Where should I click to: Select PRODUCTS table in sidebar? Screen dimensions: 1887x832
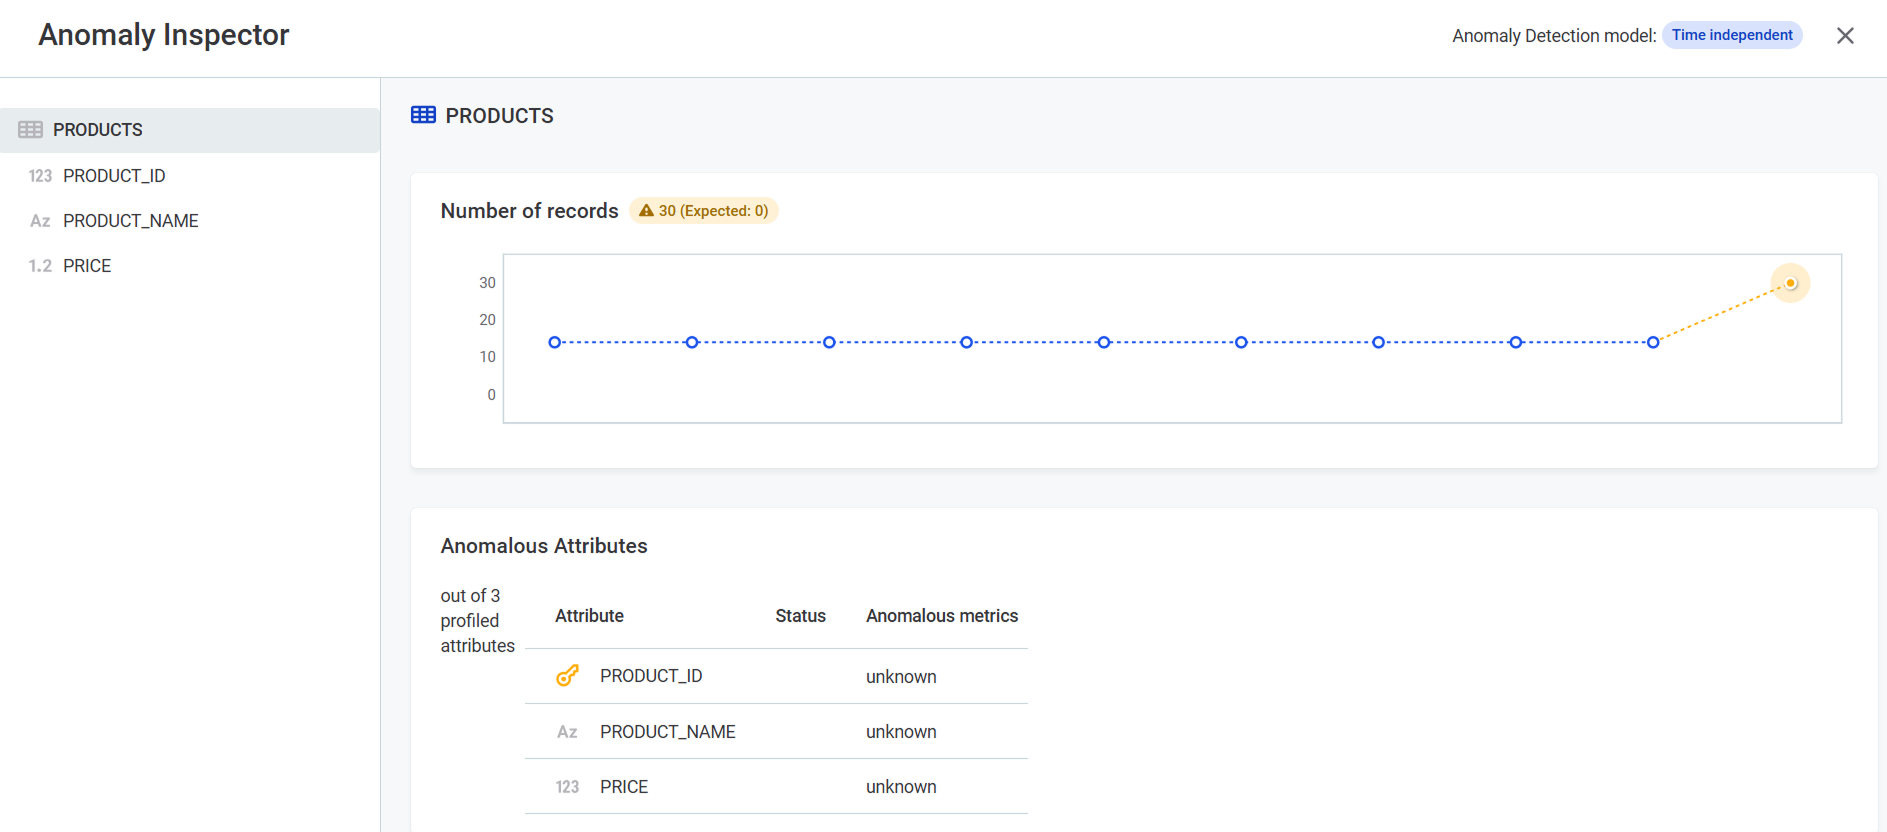[98, 130]
